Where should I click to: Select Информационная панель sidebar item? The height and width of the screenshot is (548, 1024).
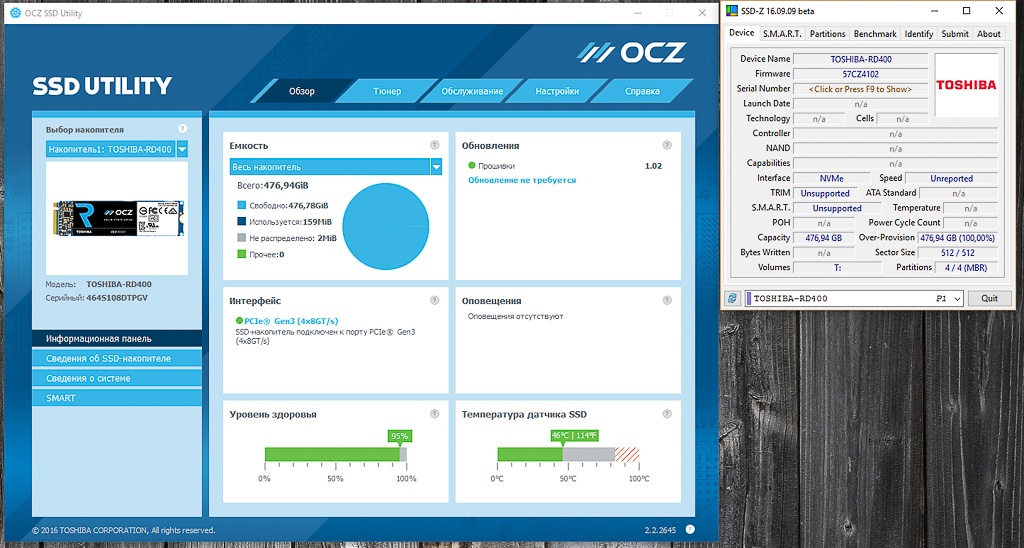(x=117, y=338)
